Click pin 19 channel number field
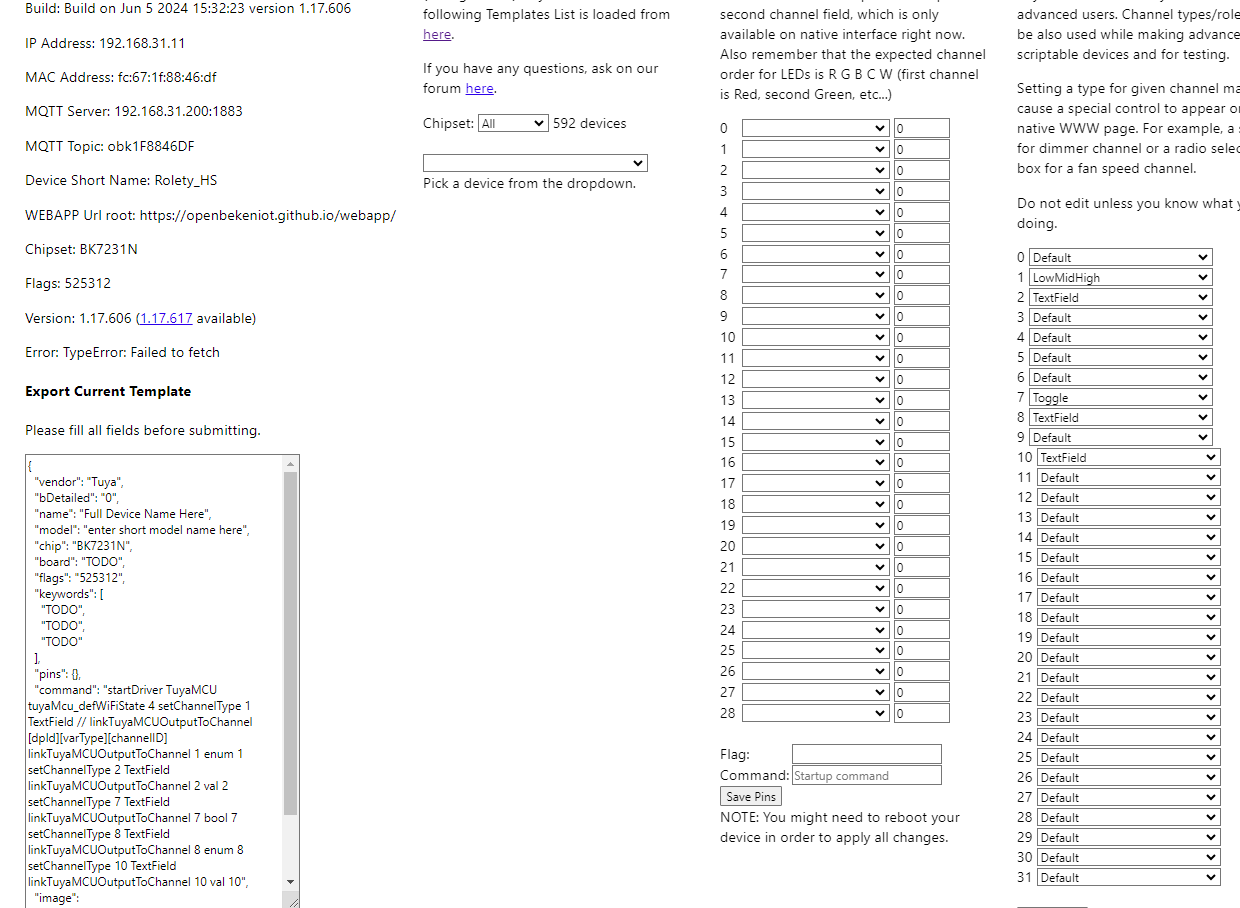The image size is (1240, 908). (x=921, y=525)
